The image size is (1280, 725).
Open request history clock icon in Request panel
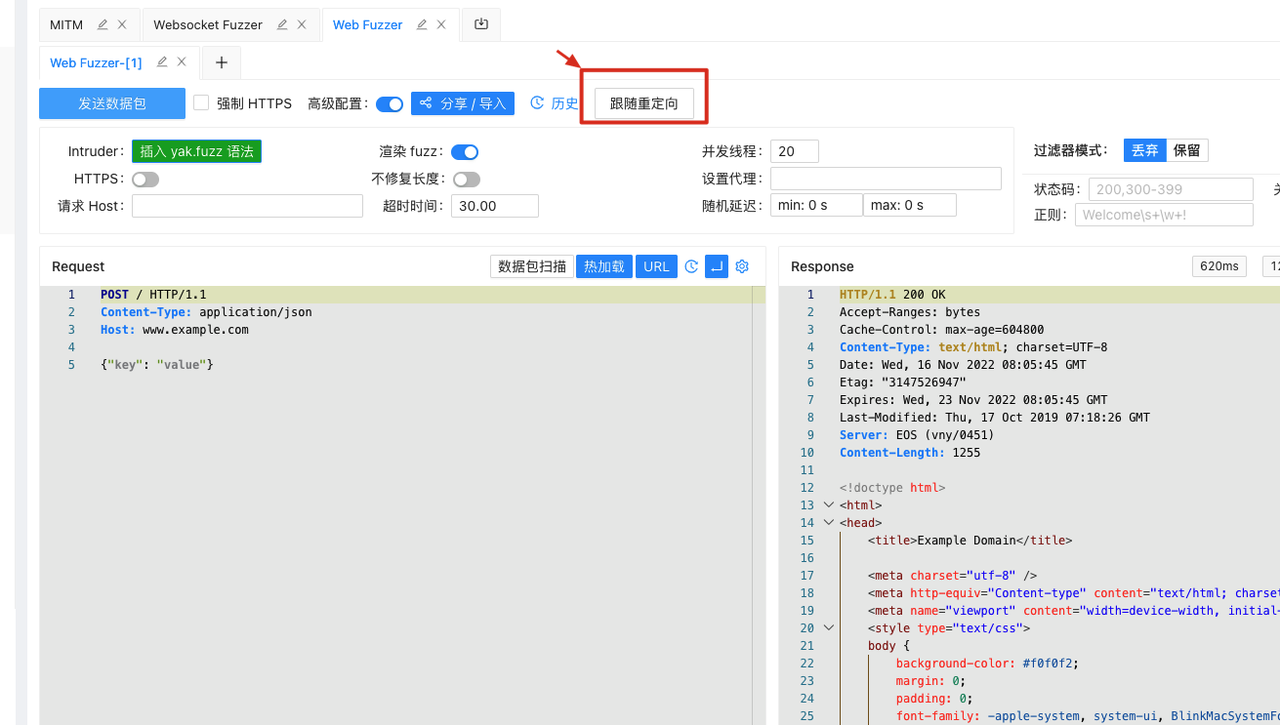click(x=691, y=266)
